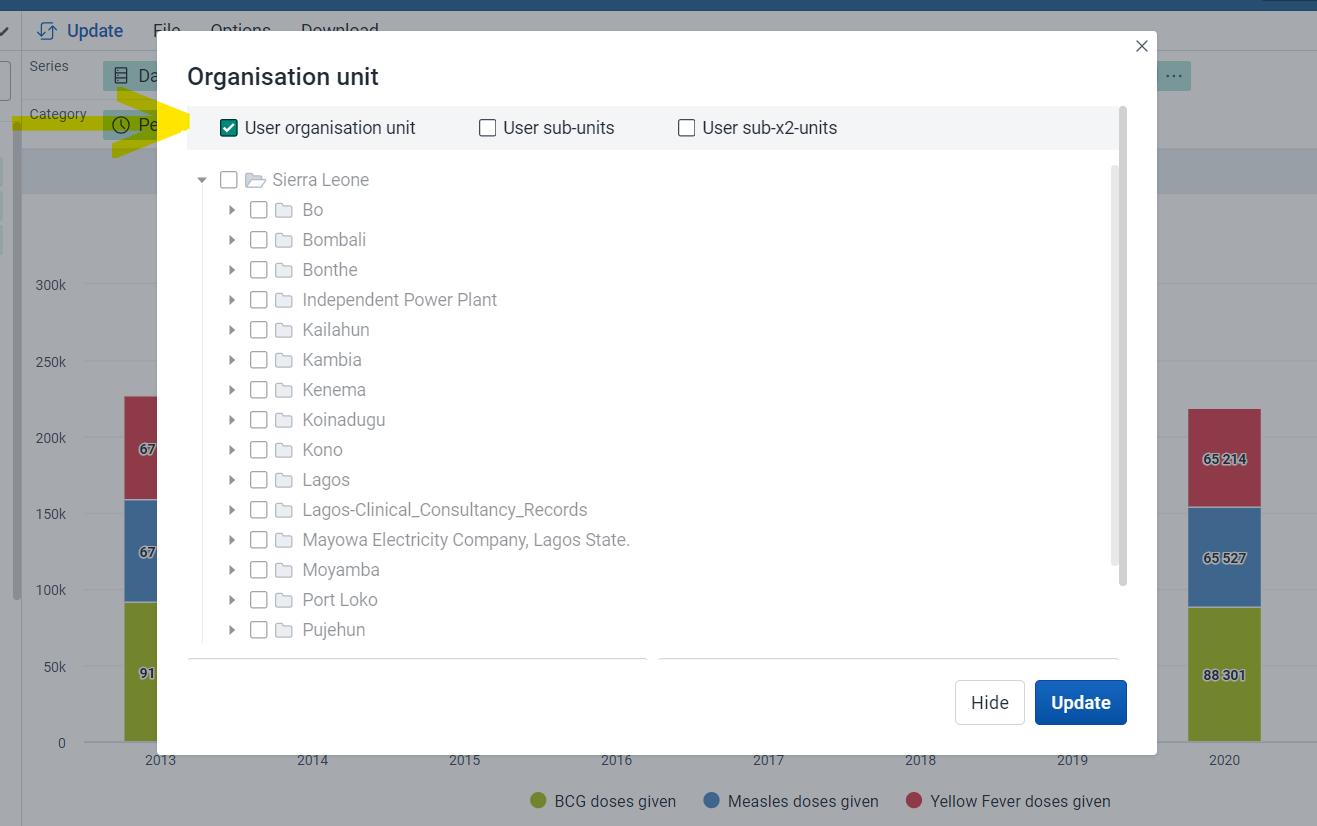Click the Port Loko folder icon
The image size is (1317, 826).
(284, 600)
